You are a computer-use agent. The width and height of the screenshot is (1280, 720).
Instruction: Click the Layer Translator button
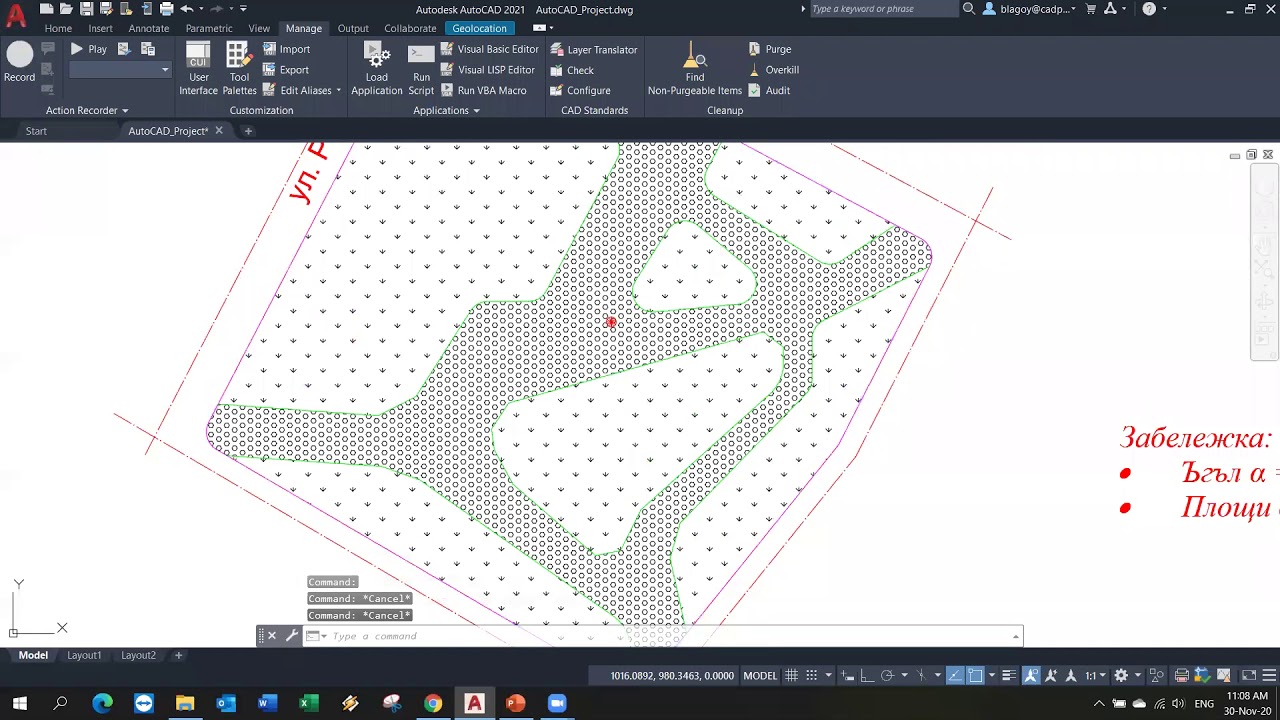point(593,49)
